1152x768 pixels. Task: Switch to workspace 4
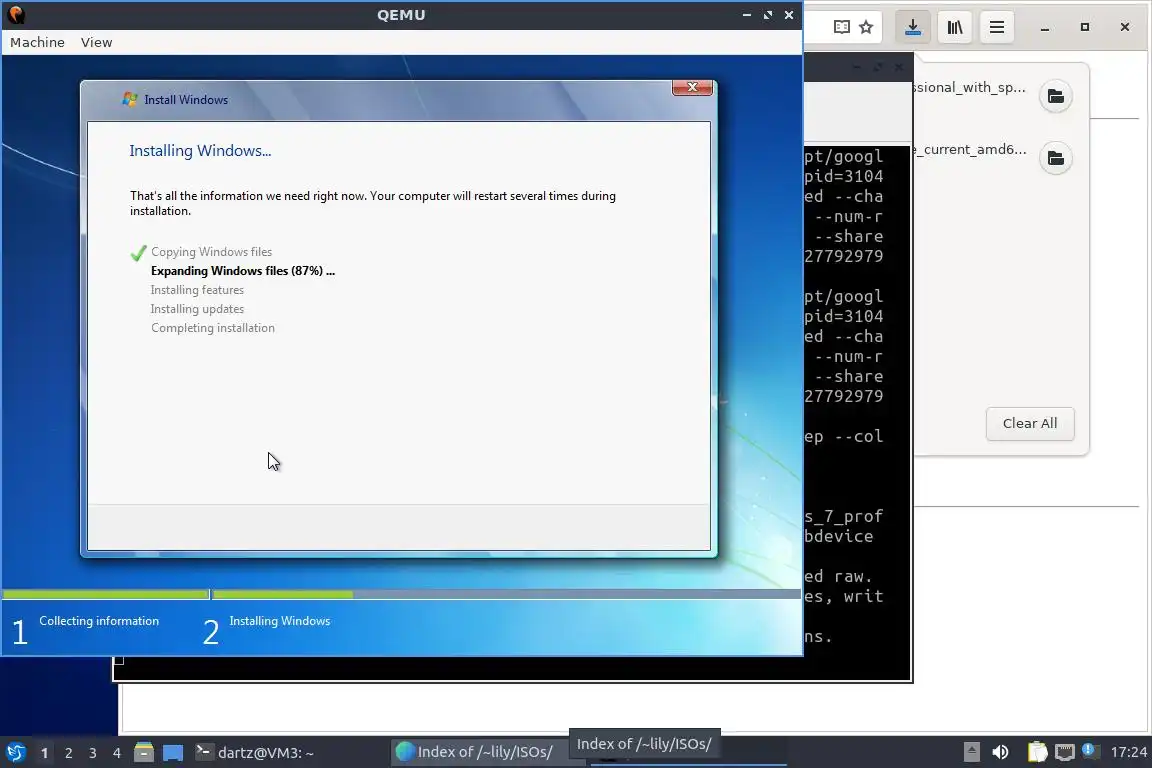tap(117, 753)
